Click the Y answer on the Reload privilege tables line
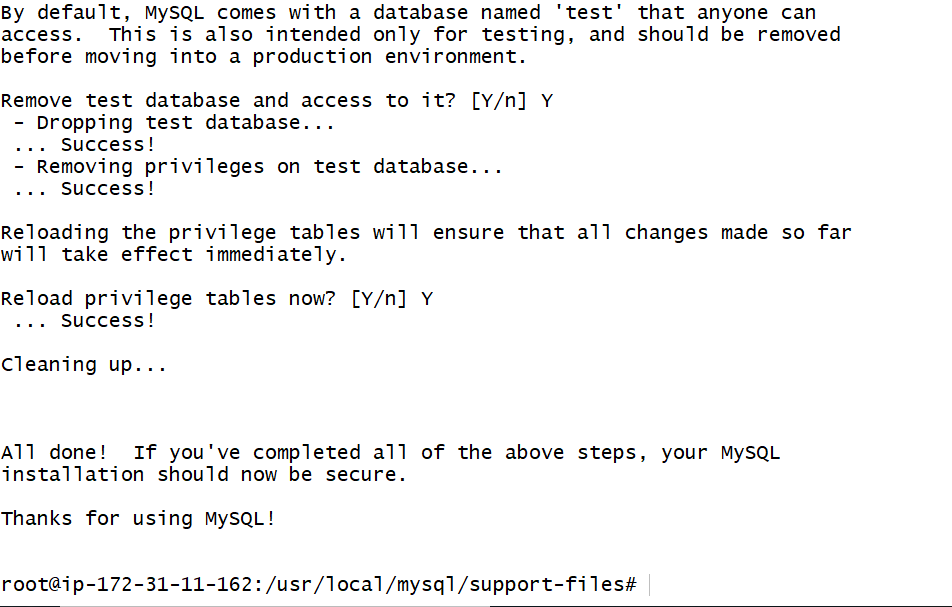This screenshot has height=607, width=952. coord(427,299)
